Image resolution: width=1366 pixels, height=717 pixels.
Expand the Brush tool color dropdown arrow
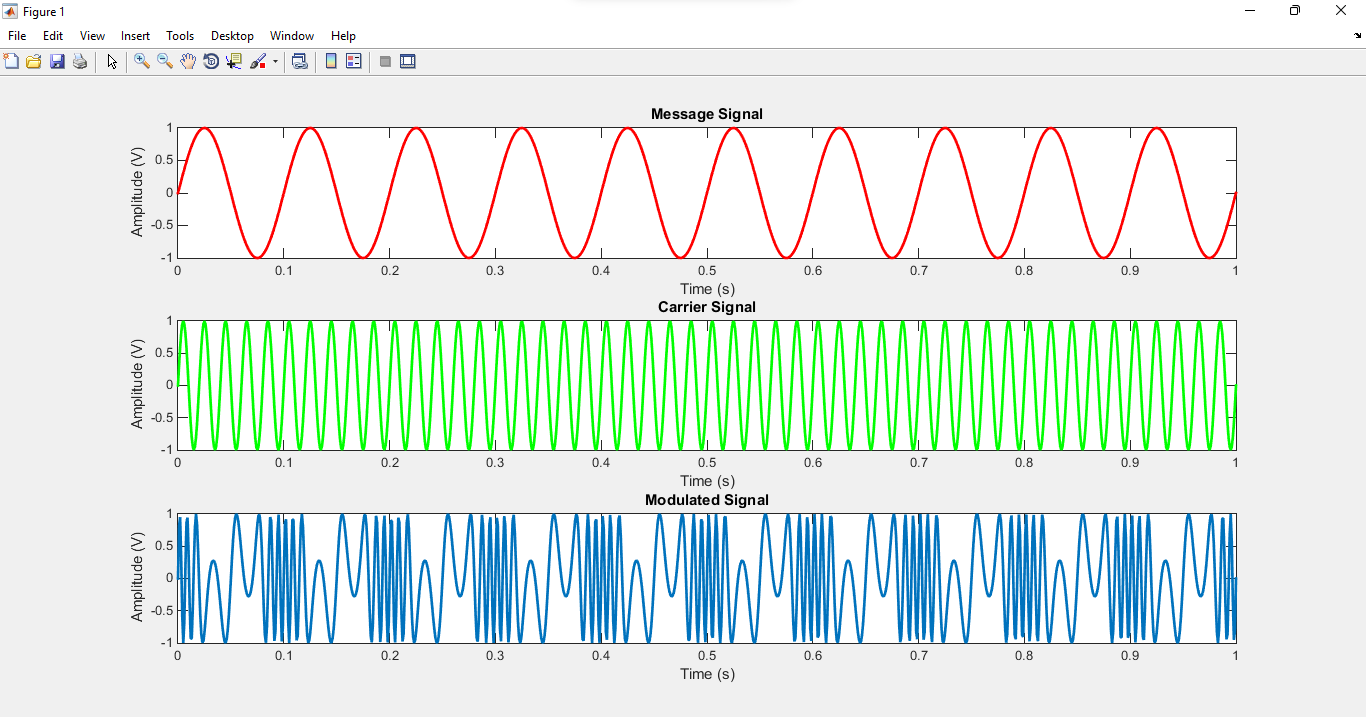pos(275,62)
